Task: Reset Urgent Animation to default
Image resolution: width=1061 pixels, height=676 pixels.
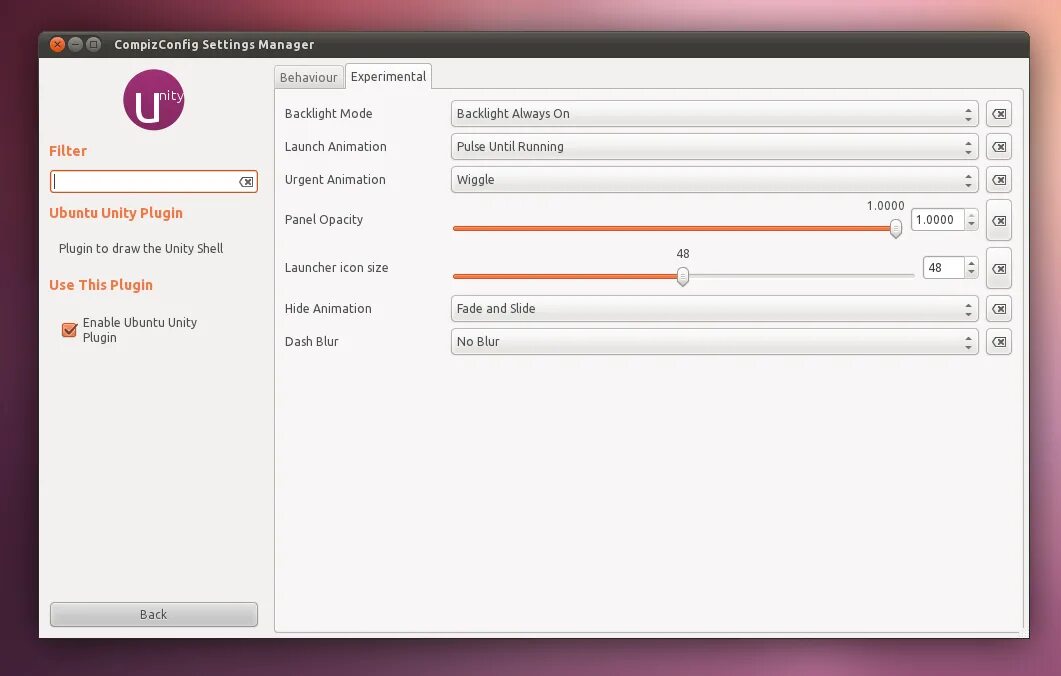Action: coord(998,180)
